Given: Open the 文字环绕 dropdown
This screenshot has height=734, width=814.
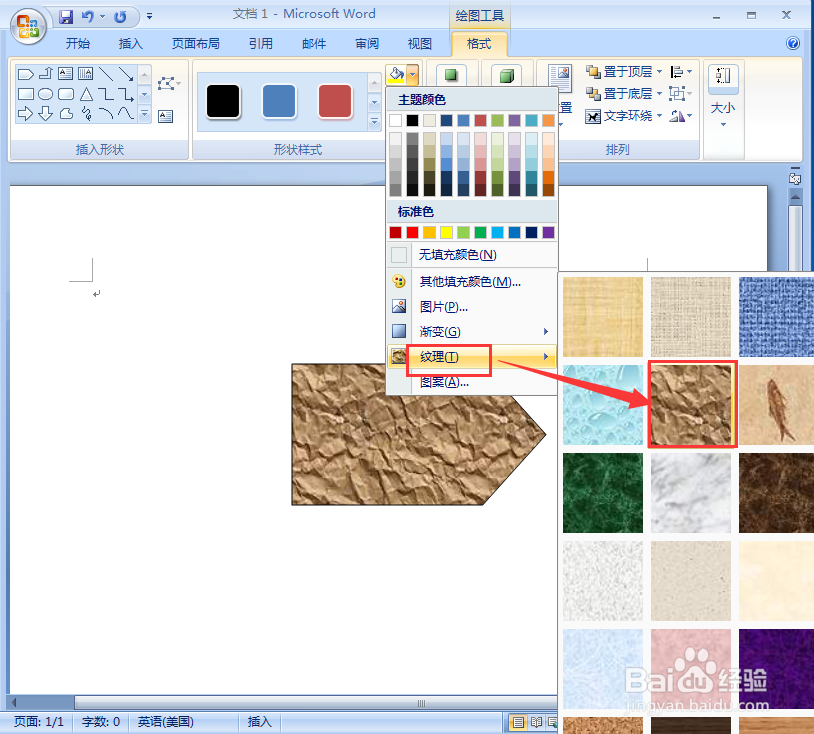Looking at the screenshot, I should click(x=623, y=116).
